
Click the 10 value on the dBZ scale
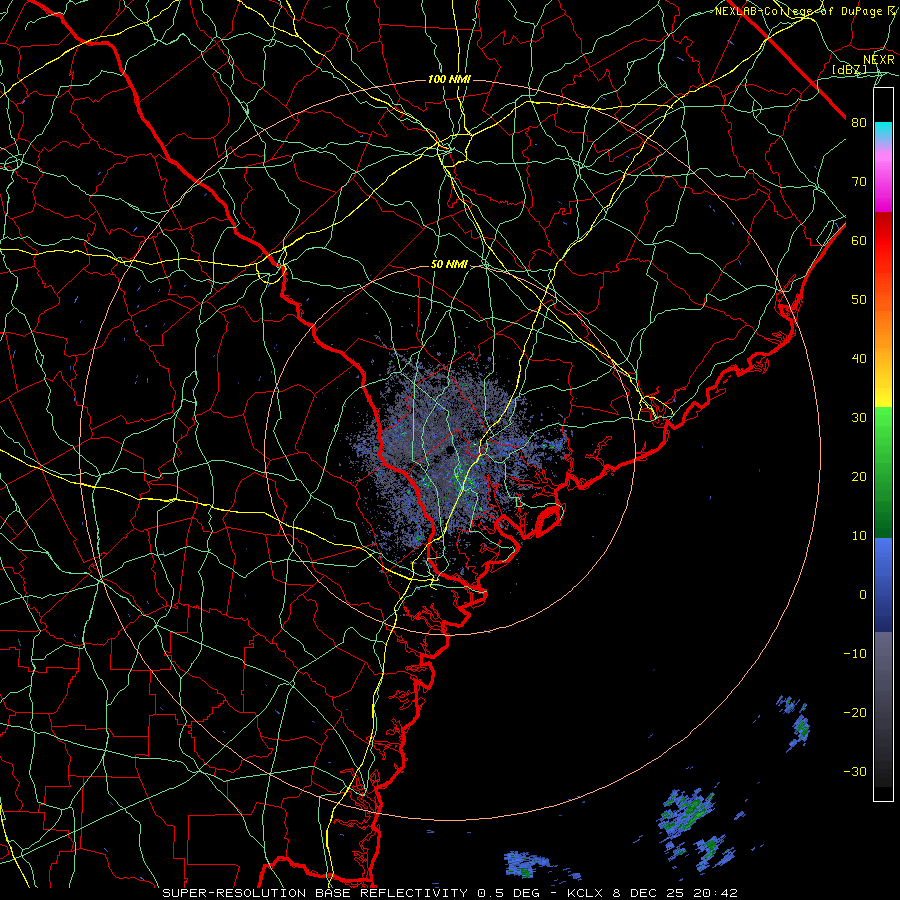tap(859, 536)
